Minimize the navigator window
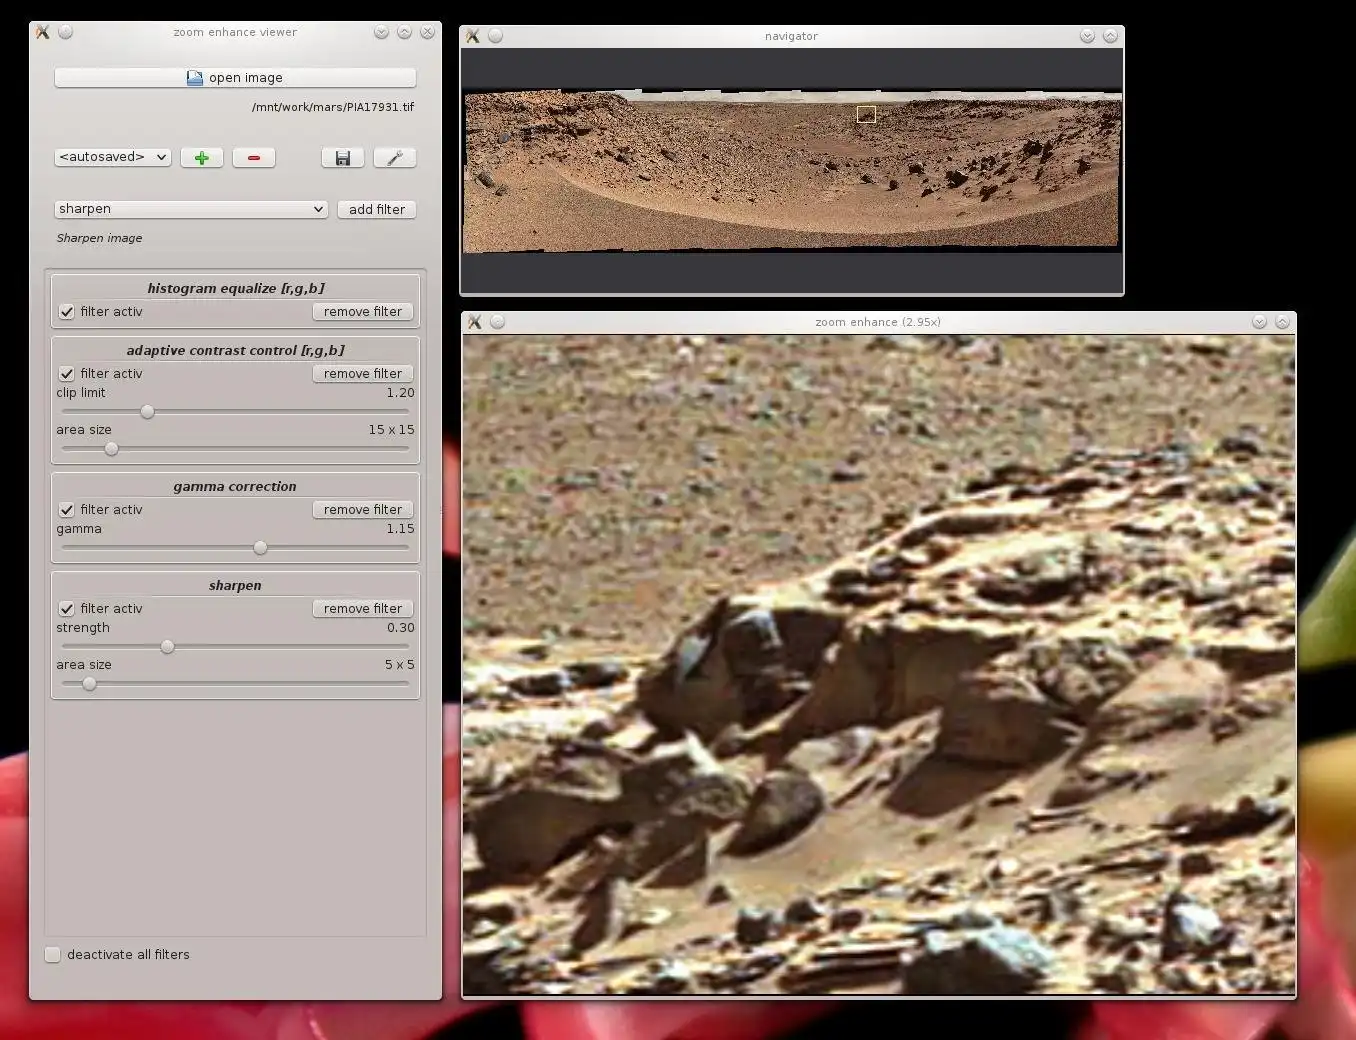The width and height of the screenshot is (1356, 1040). pyautogui.click(x=1087, y=36)
